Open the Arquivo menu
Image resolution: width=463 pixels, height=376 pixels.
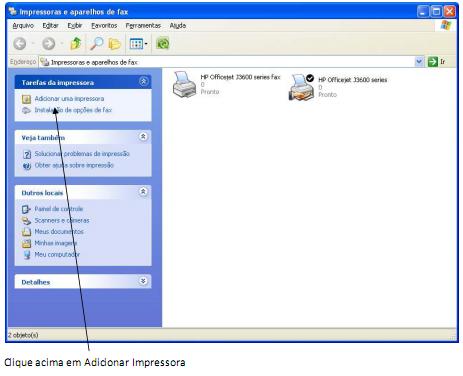click(x=23, y=26)
